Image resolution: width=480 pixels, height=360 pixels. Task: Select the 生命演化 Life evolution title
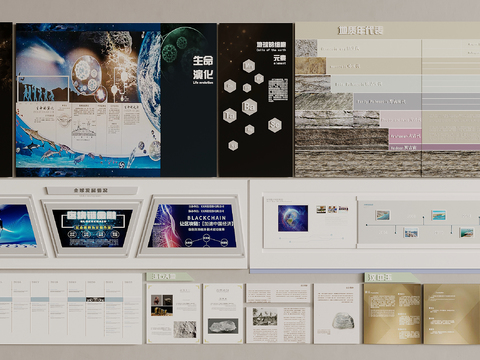[203, 70]
